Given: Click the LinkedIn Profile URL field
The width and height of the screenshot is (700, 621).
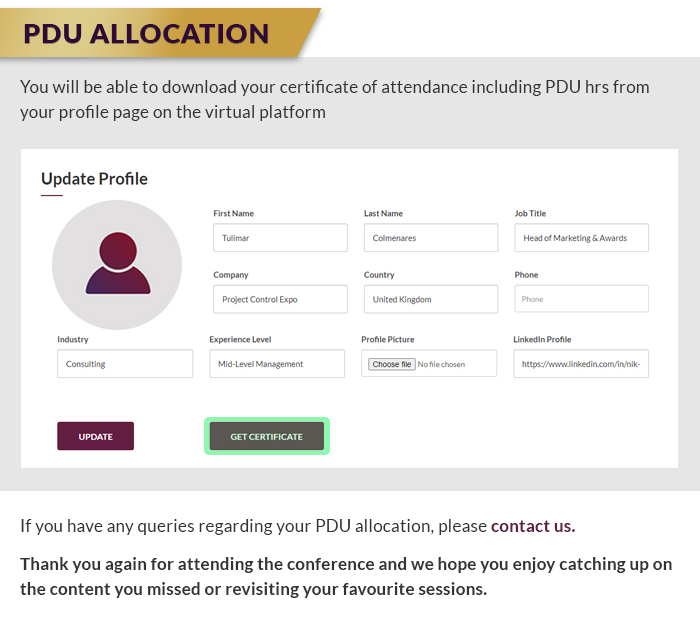Looking at the screenshot, I should click(x=581, y=364).
